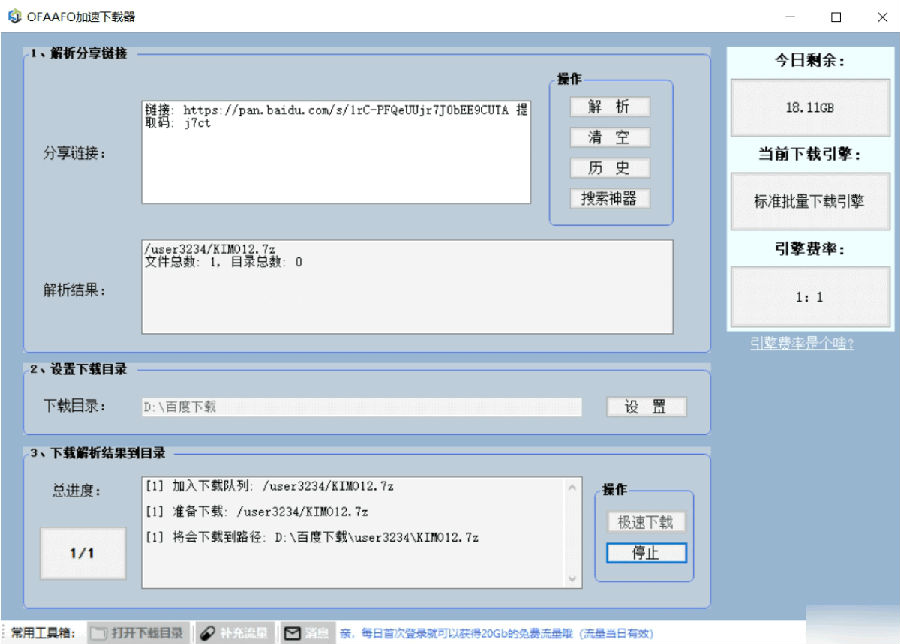Launch the 搜索神器 search tool
900x644 pixels.
(x=609, y=199)
